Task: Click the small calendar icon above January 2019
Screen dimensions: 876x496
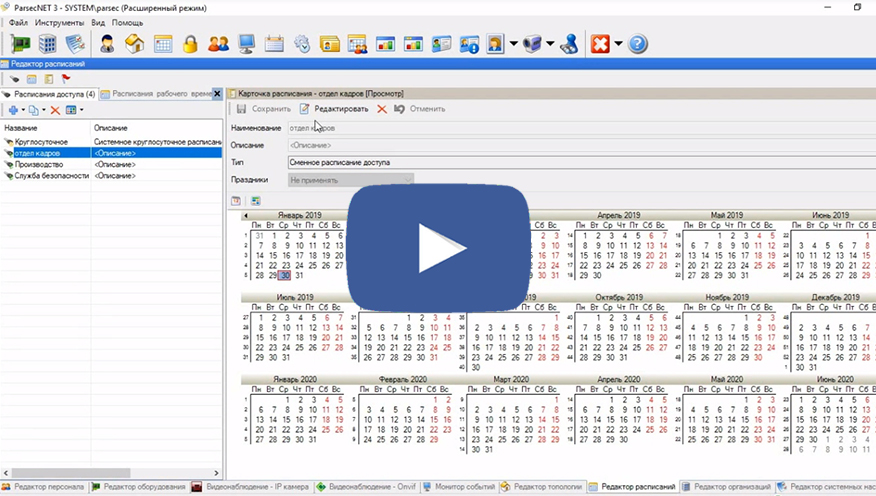Action: point(236,201)
